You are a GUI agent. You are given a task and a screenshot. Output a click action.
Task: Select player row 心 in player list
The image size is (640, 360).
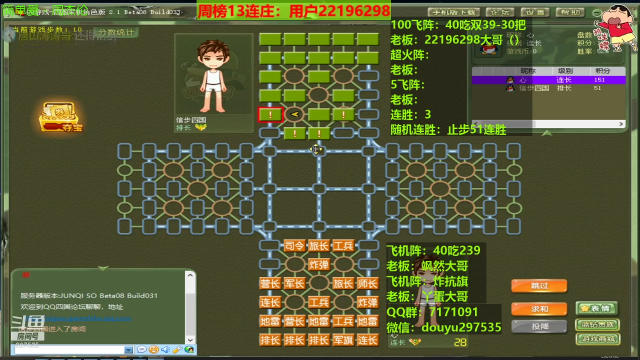(549, 80)
